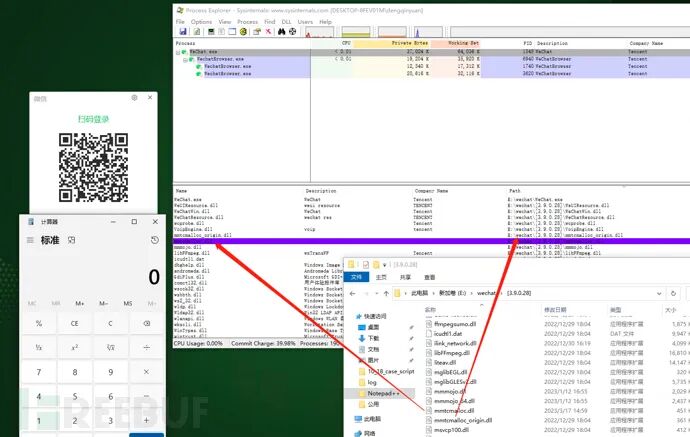Open calculator history clock icon
The height and width of the screenshot is (437, 690).
[x=154, y=240]
